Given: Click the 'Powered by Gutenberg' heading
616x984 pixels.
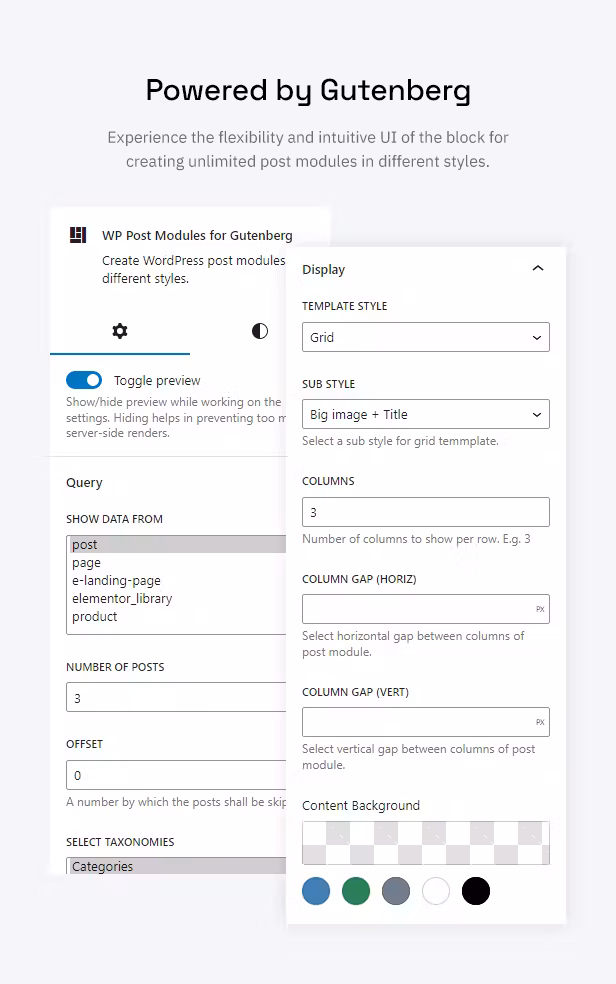Looking at the screenshot, I should 308,91.
